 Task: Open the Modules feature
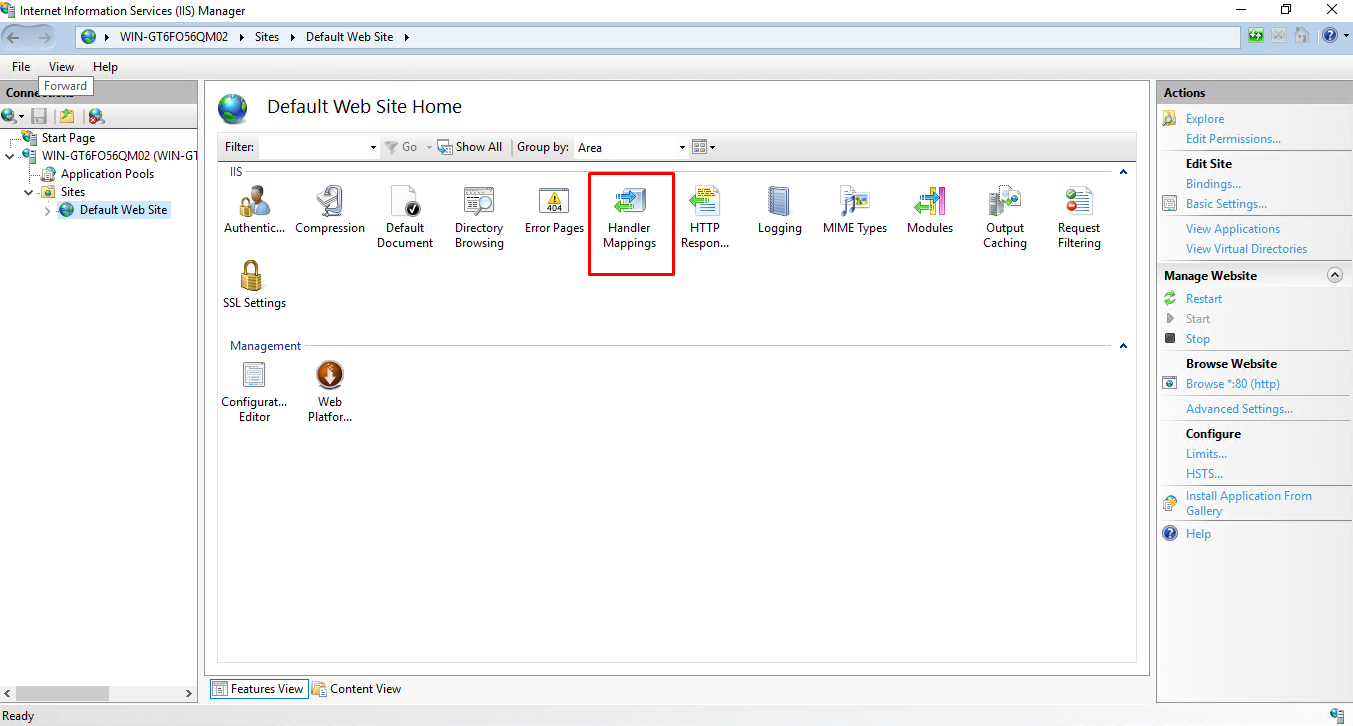click(x=930, y=210)
